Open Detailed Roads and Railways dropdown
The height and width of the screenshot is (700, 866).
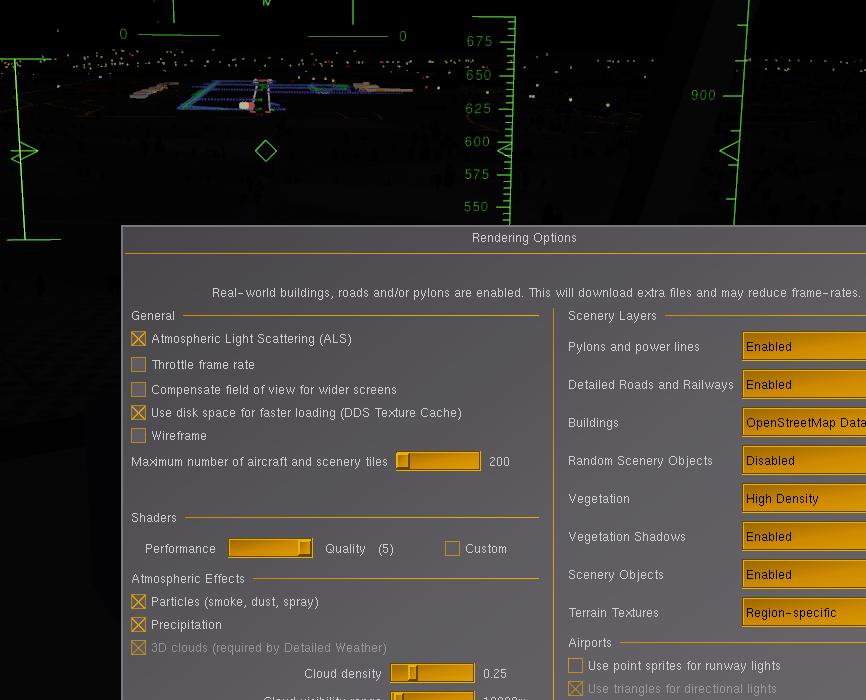point(804,385)
